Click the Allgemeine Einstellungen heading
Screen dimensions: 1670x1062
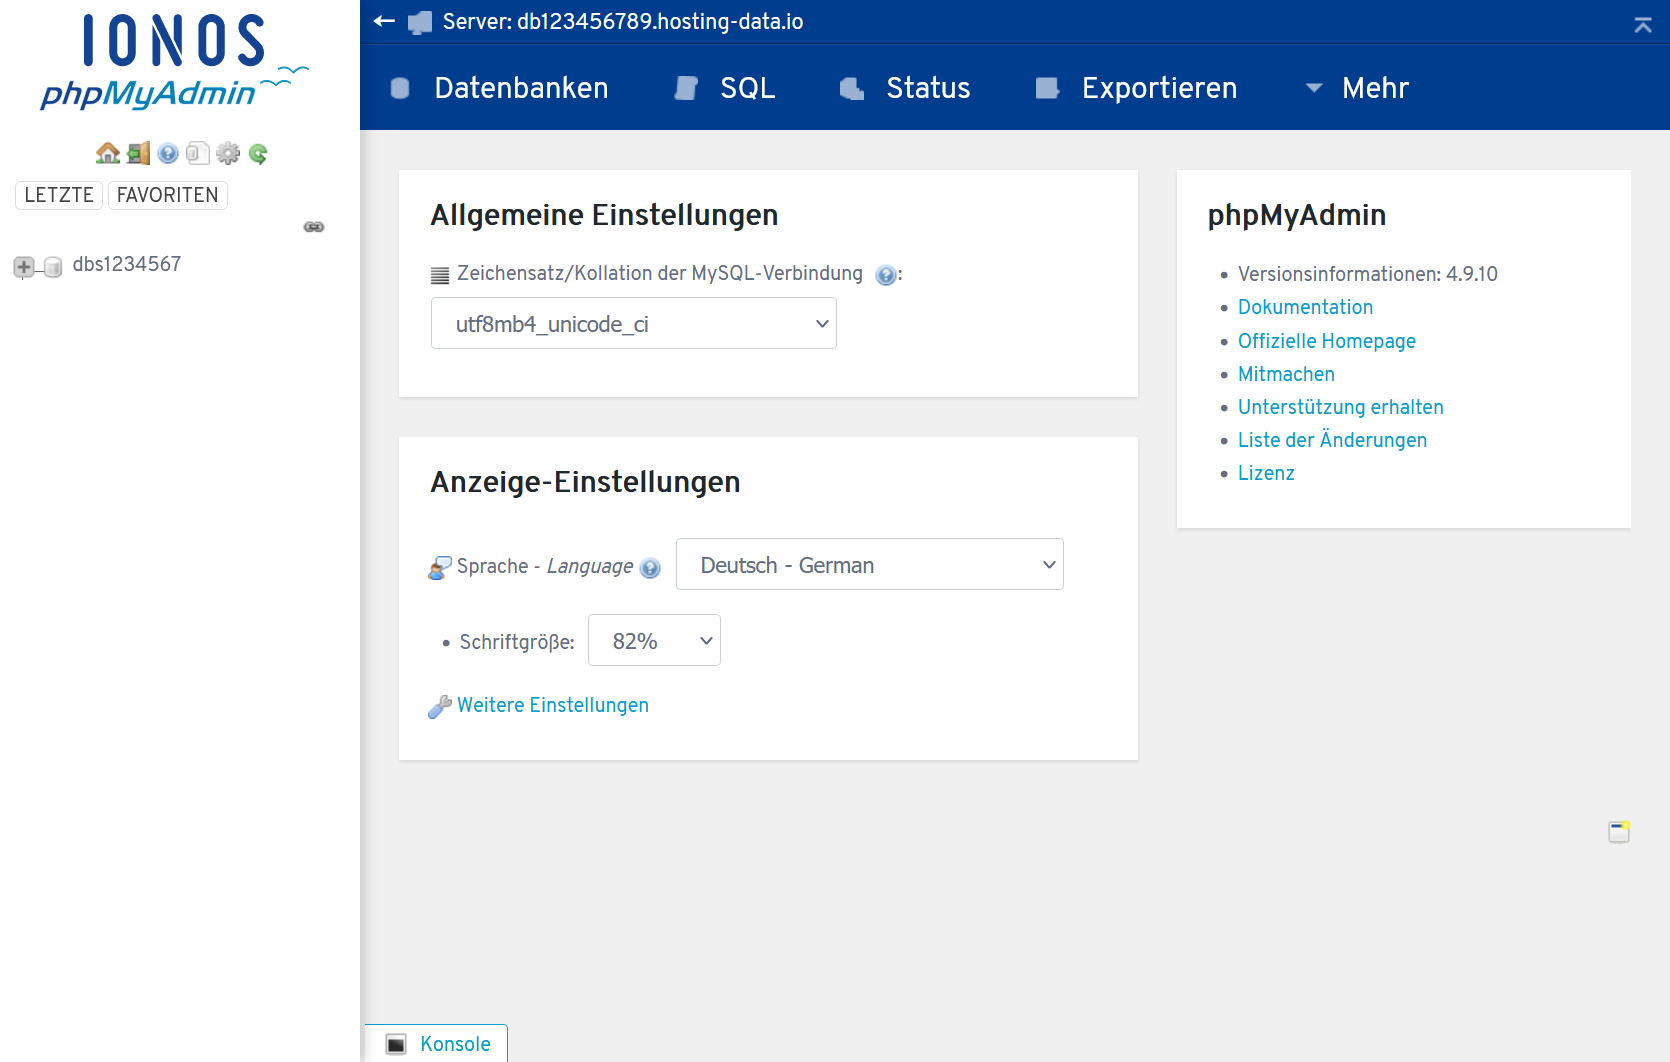pyautogui.click(x=604, y=215)
